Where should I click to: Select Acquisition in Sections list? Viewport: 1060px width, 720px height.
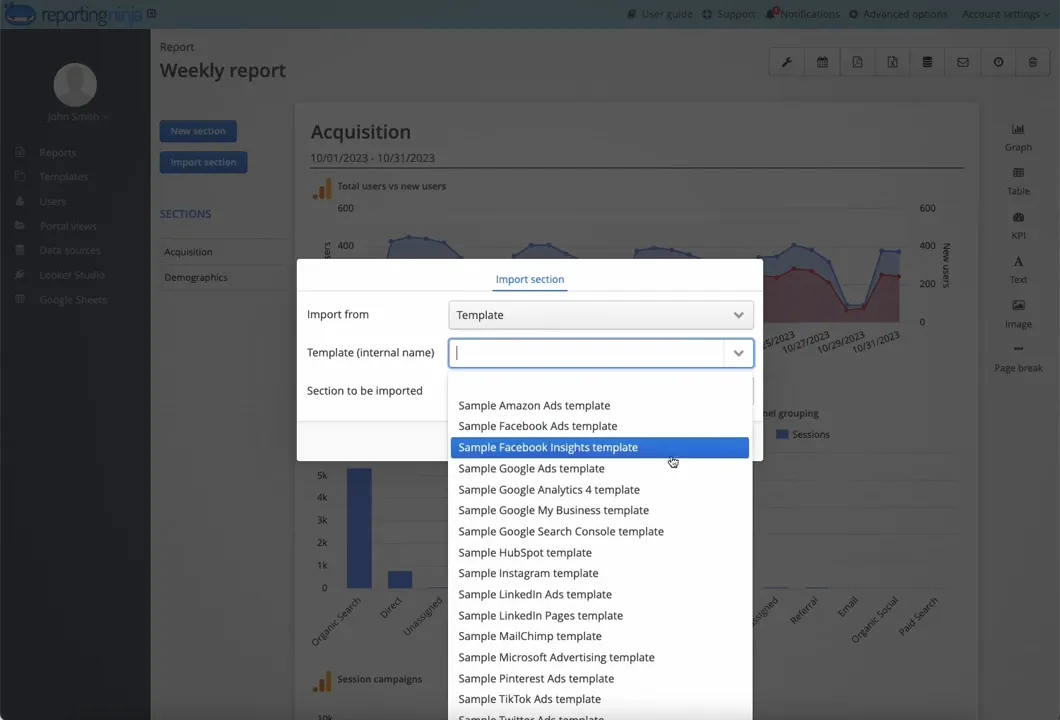click(189, 252)
